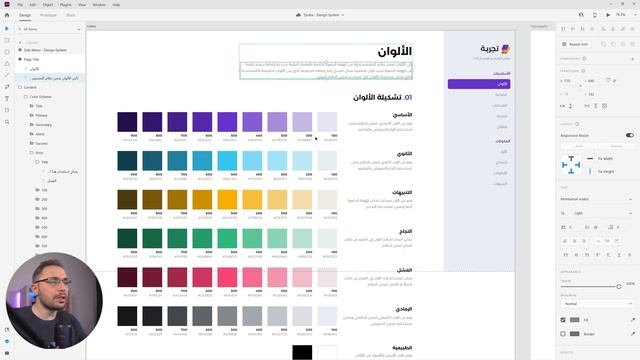The width and height of the screenshot is (640, 360).
Task: Collapse the Color Scheme group in layers
Action: point(26,97)
